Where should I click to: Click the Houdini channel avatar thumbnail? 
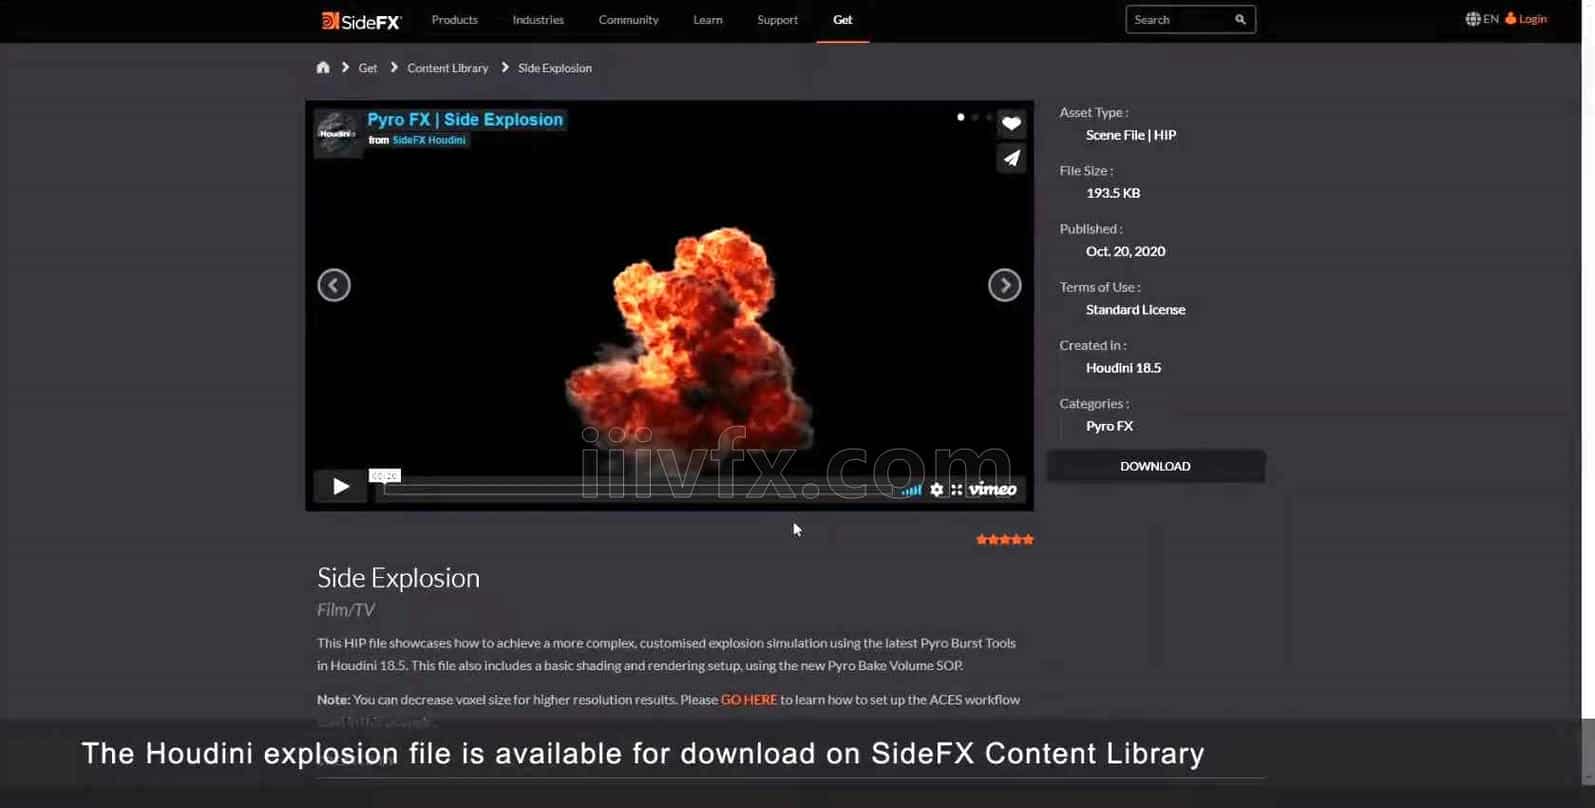[337, 133]
